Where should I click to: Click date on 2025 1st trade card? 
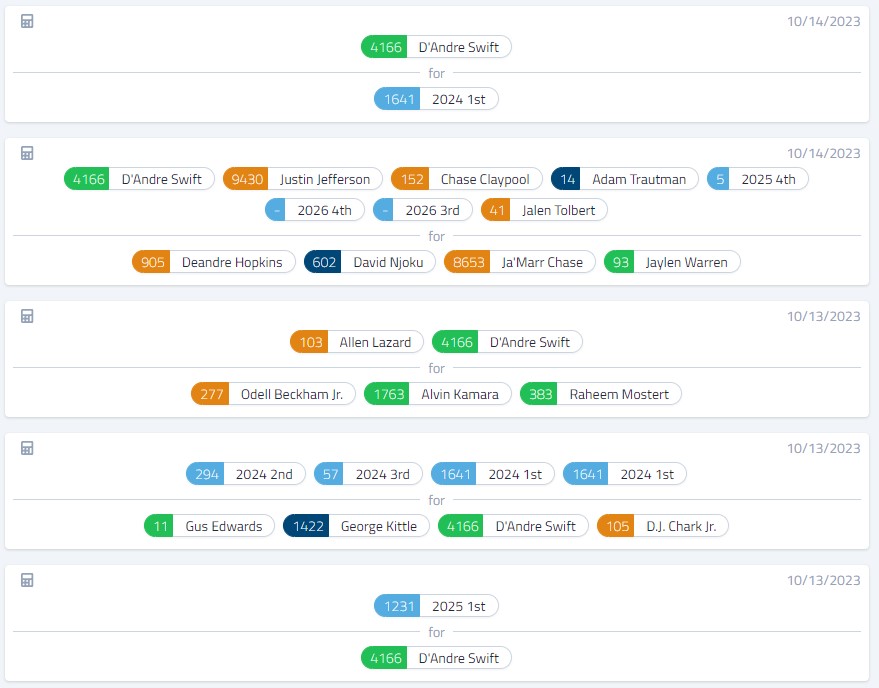(824, 580)
